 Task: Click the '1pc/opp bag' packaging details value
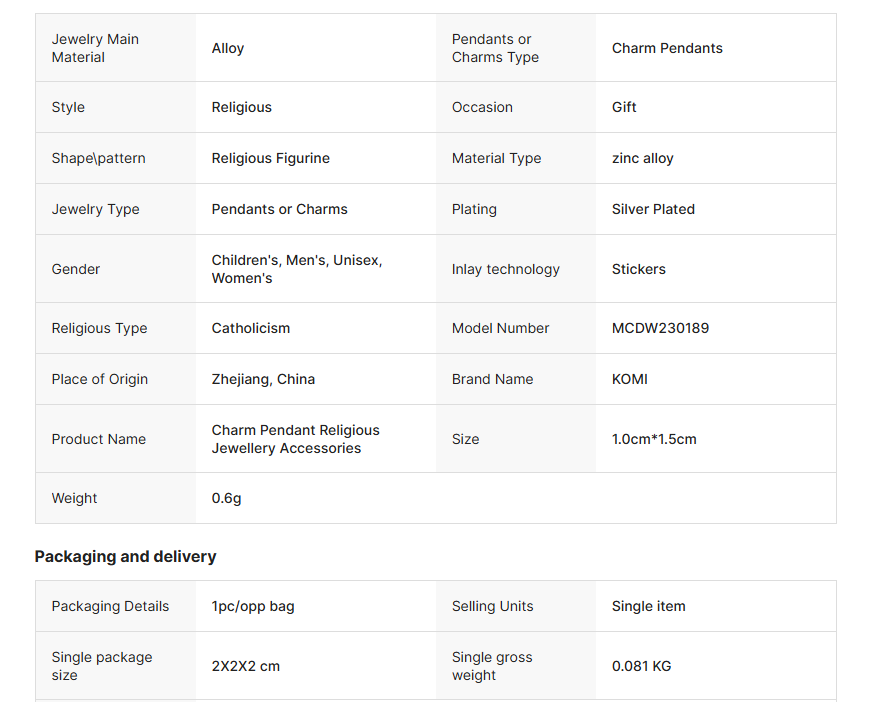point(253,606)
